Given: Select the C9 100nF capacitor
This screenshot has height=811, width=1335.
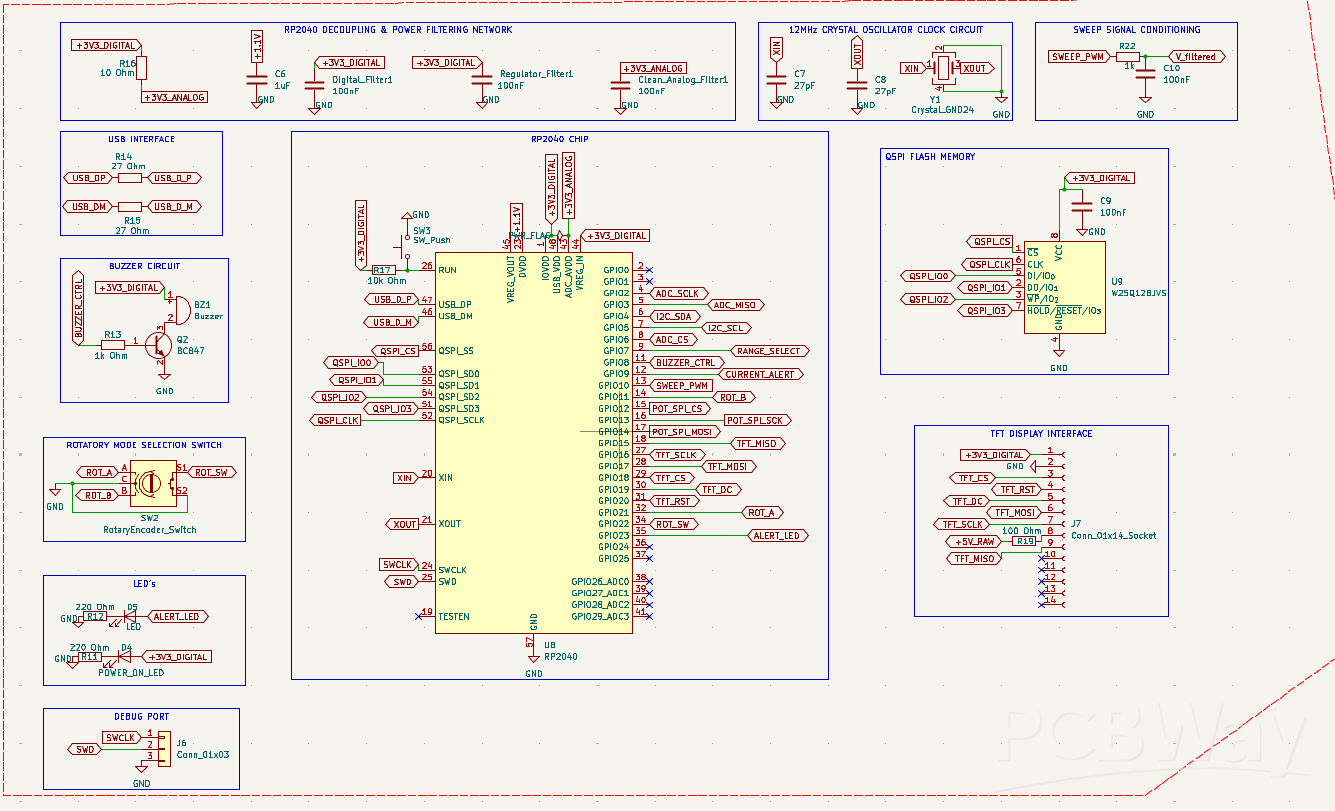Looking at the screenshot, I should pos(1080,206).
